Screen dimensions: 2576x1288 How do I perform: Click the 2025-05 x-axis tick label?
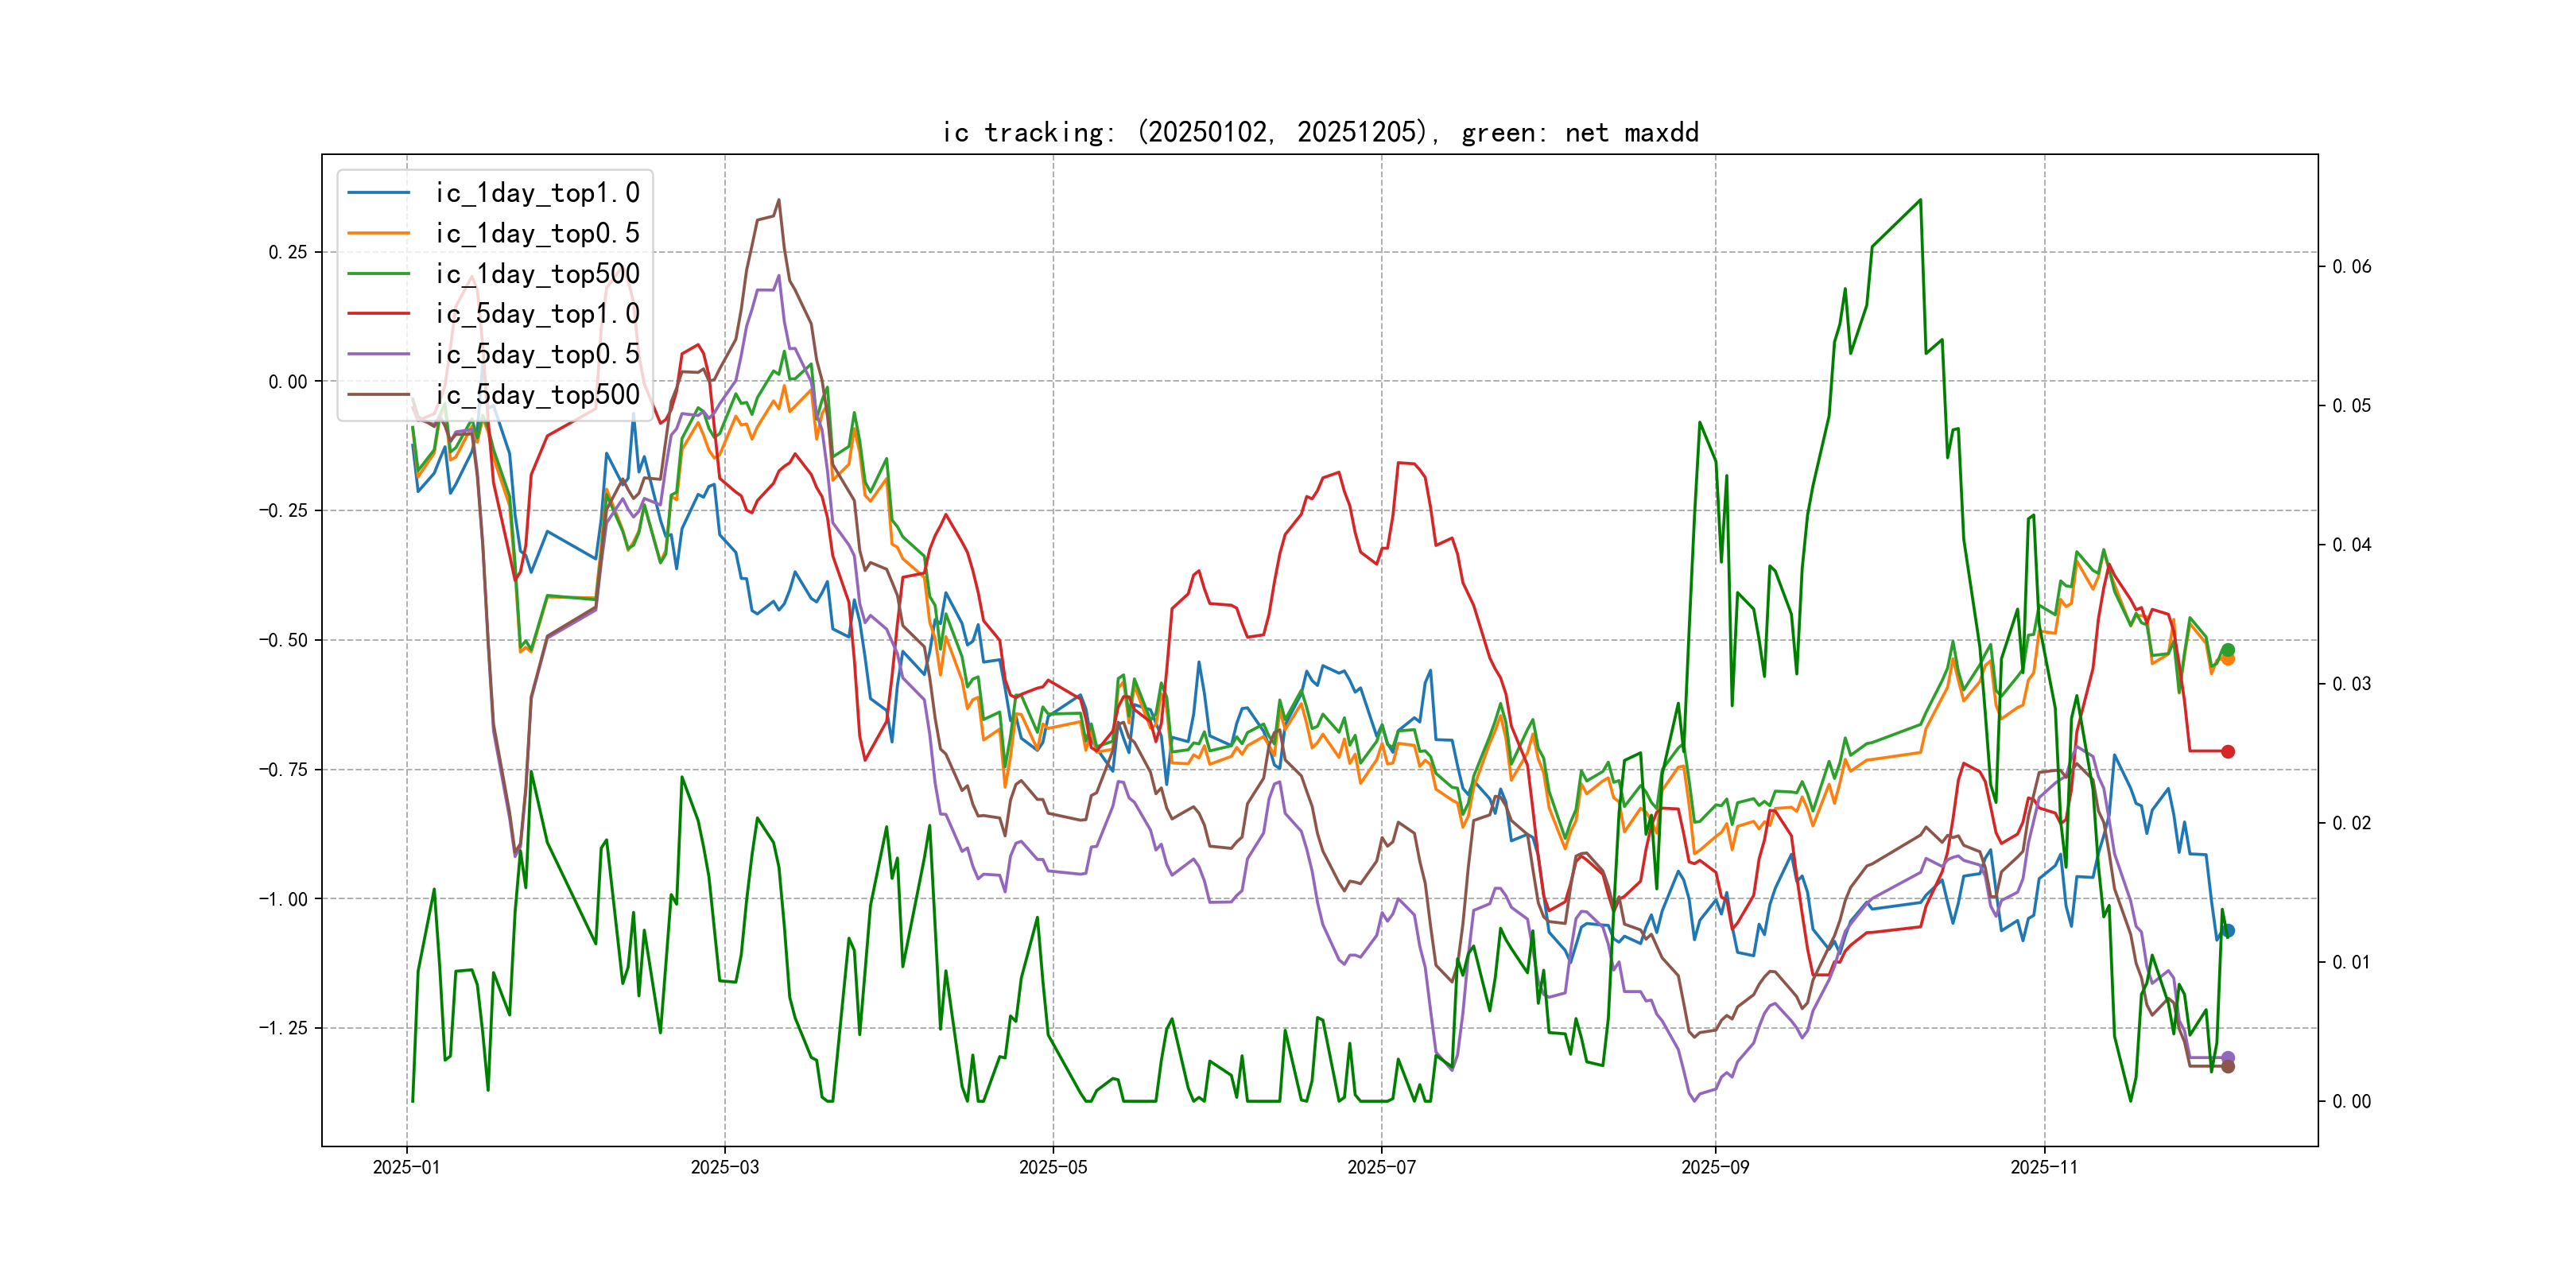tap(1052, 1167)
